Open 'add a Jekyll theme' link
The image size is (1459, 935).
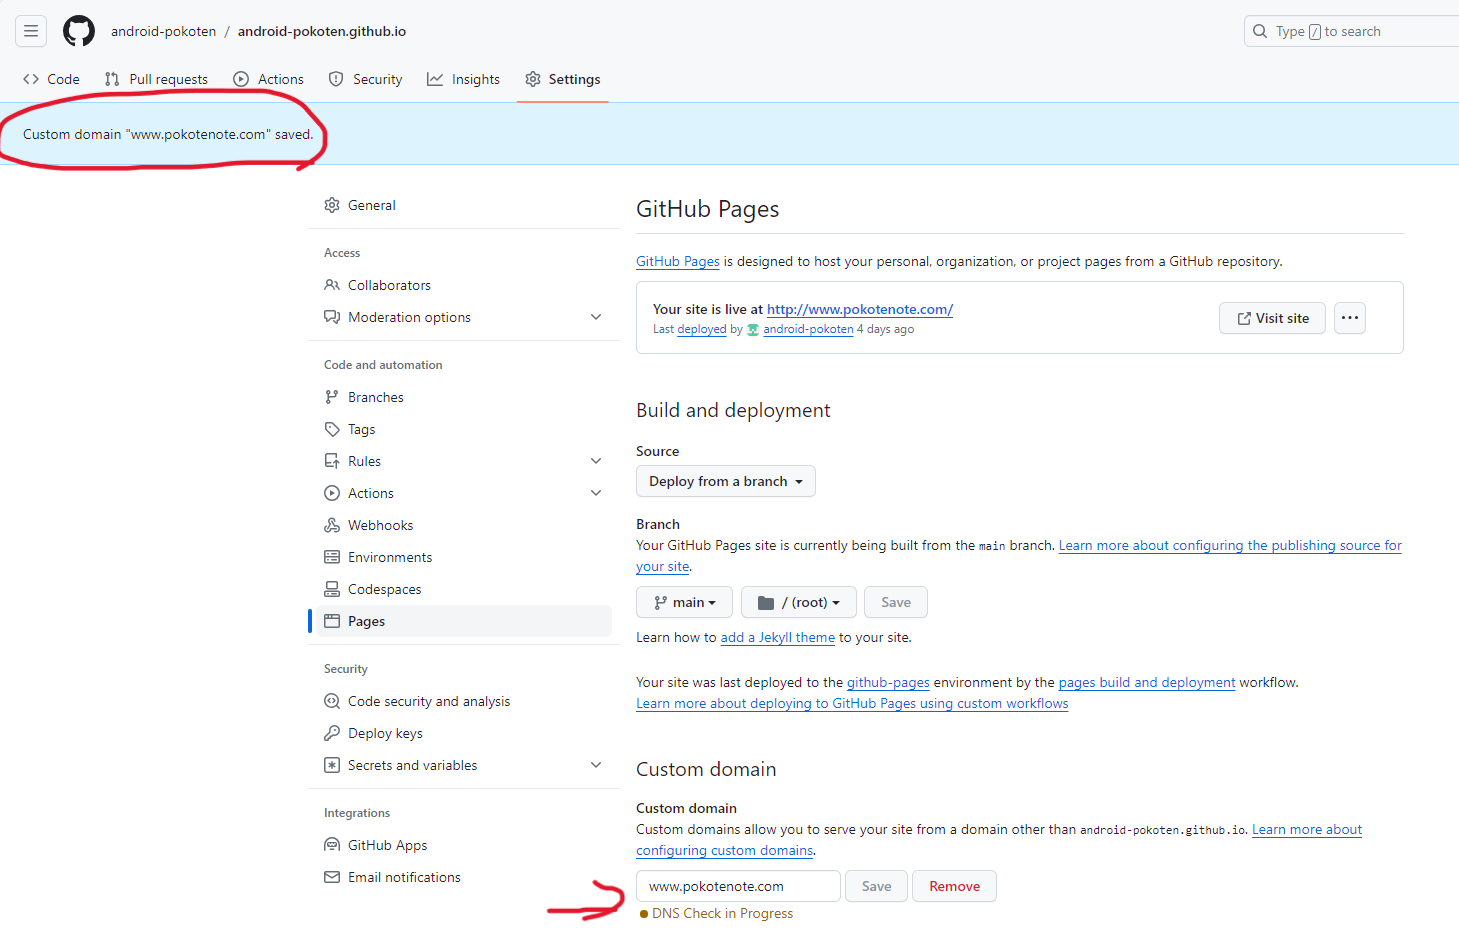(777, 637)
